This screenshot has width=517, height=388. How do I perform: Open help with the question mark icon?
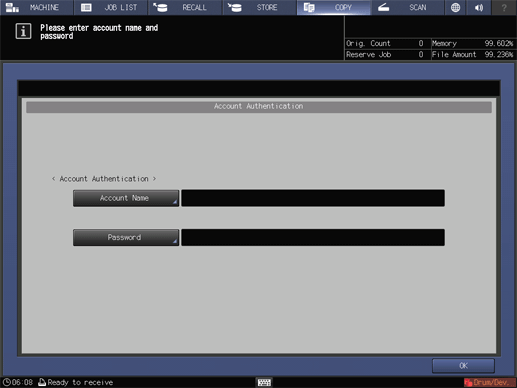point(504,7)
